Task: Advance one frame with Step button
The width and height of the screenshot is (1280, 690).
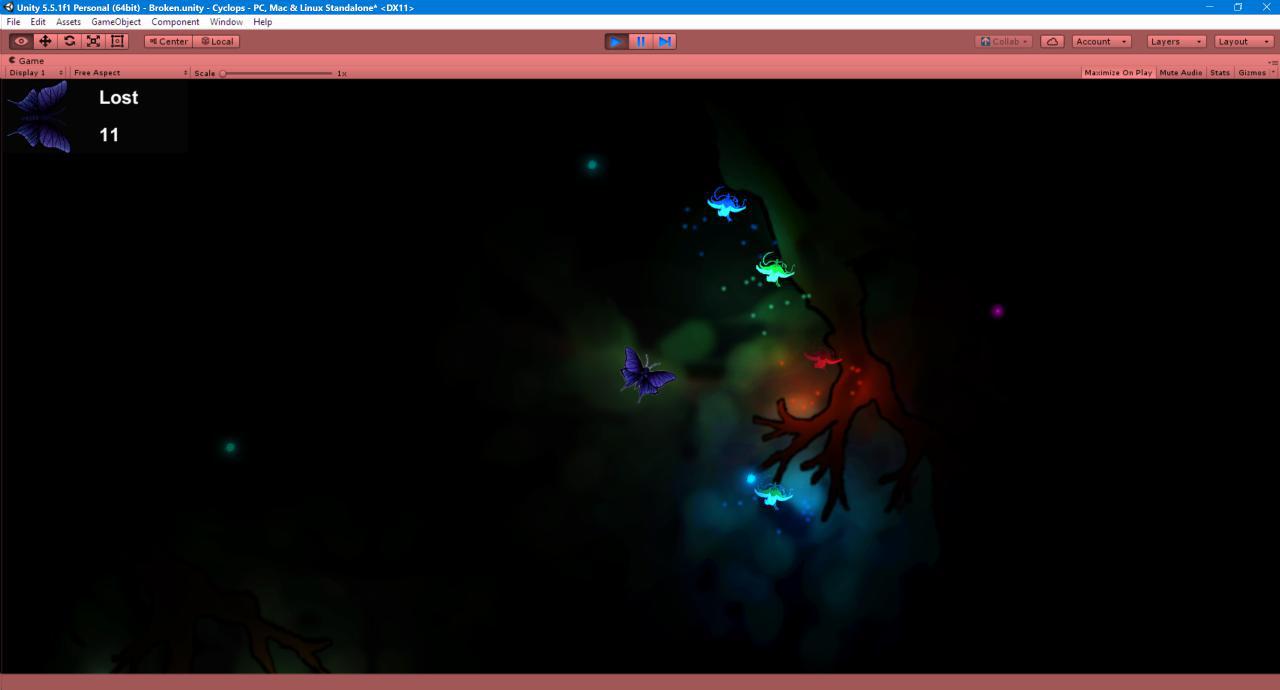Action: [x=664, y=41]
